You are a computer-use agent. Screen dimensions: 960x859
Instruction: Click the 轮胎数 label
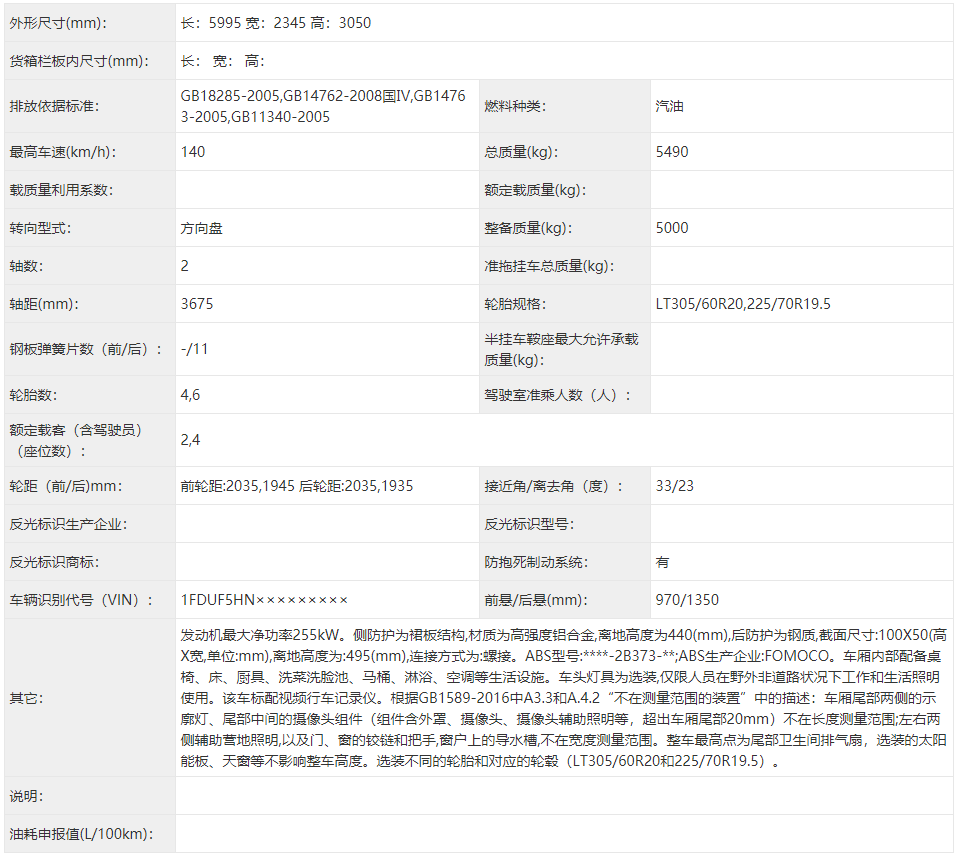coord(33,396)
